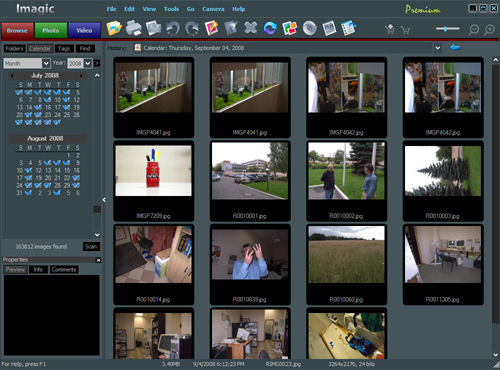Open the image editor icon with pink picture
500x370 pixels.
pos(211,28)
